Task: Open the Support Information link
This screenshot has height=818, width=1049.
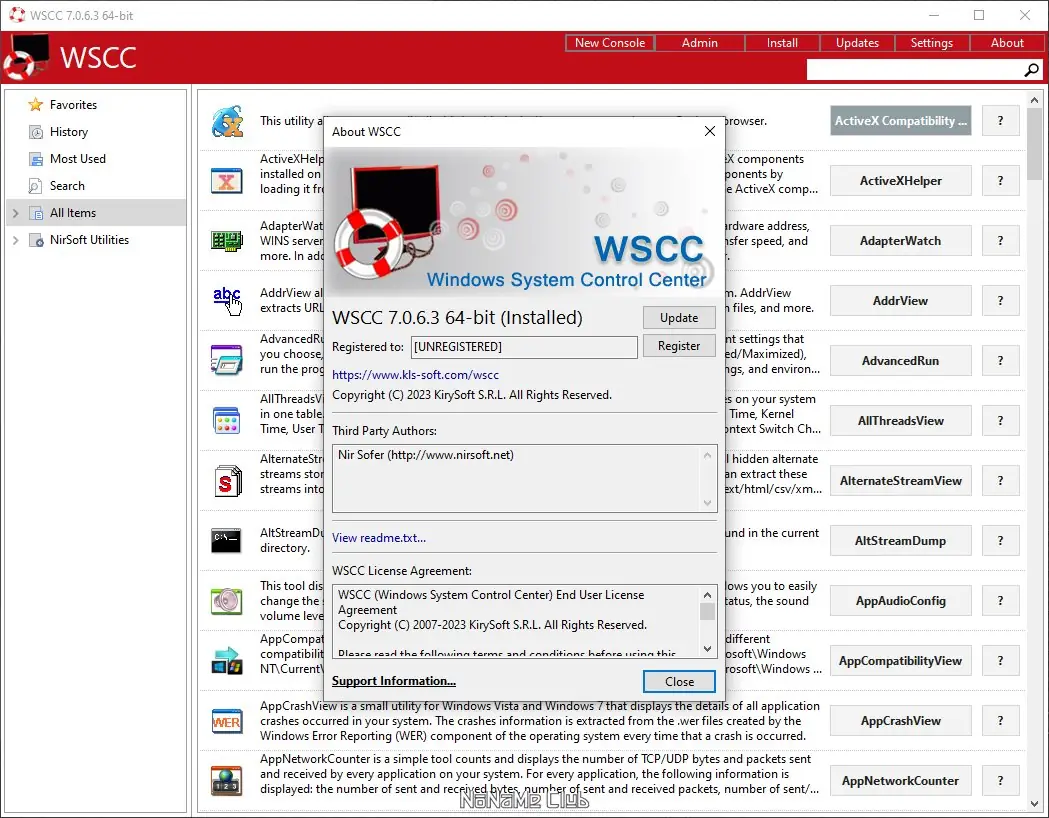Action: 394,681
